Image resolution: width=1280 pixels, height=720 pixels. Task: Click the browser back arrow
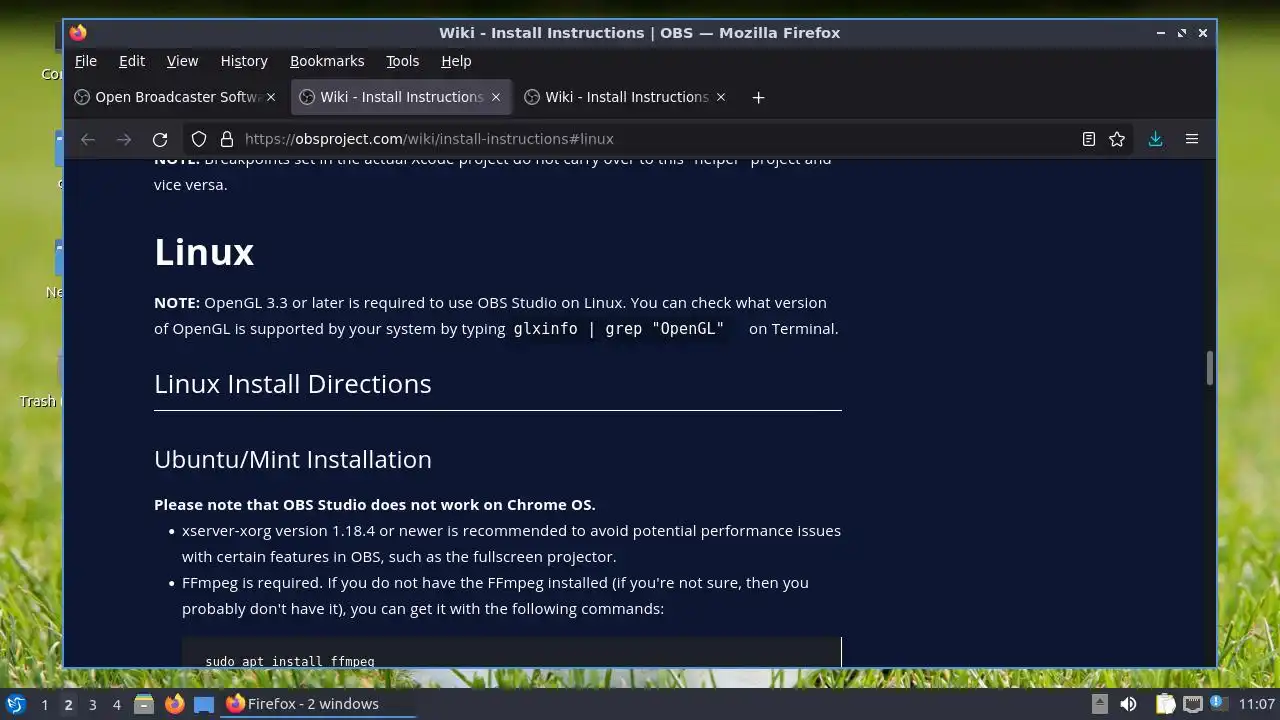[88, 139]
